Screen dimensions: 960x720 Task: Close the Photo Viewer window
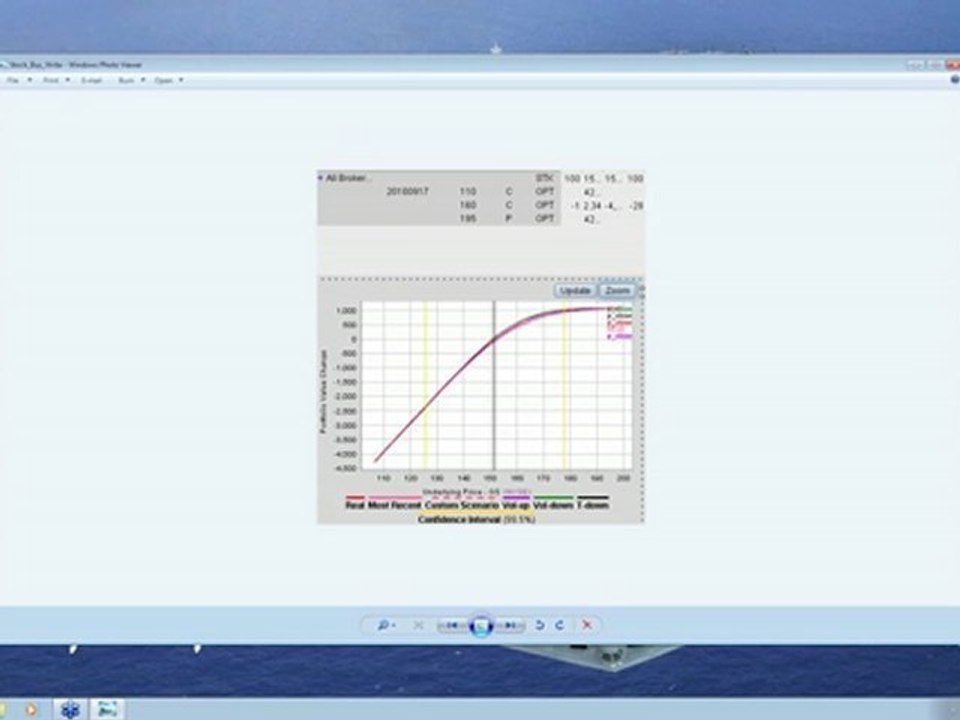pos(953,64)
